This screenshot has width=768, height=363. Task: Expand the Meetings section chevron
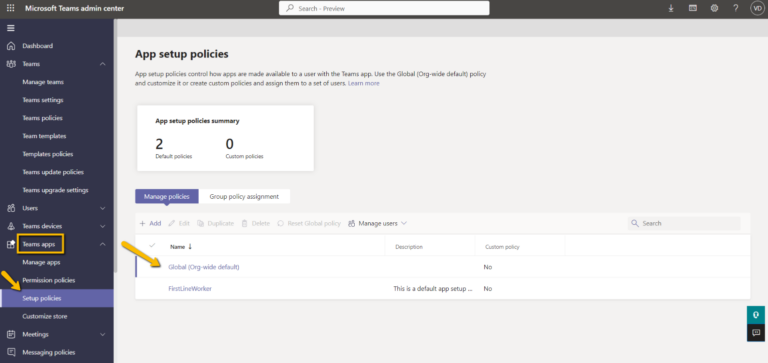(x=102, y=335)
